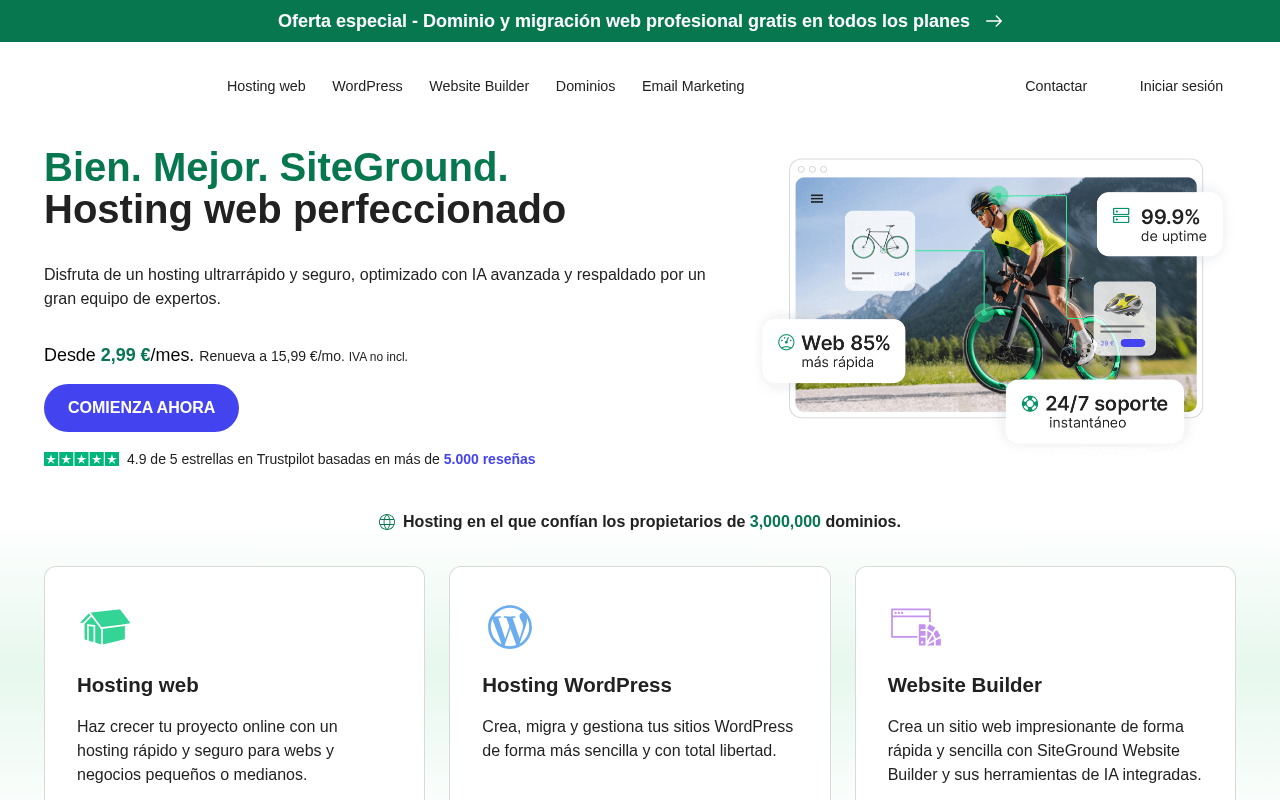Viewport: 1280px width, 800px height.
Task: Select the Hosting WordPress card title
Action: [577, 685]
